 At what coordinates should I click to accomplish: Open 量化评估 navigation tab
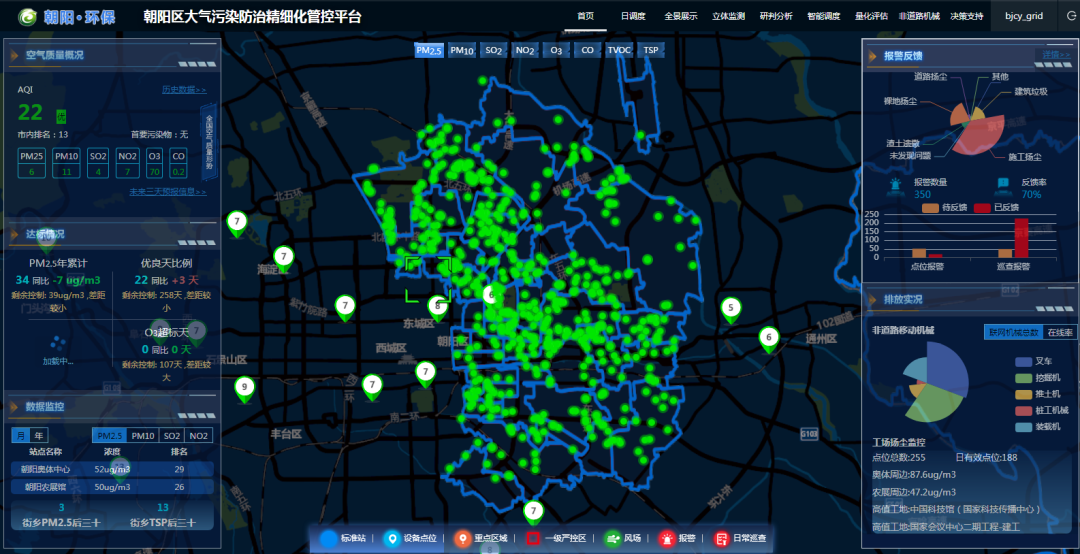pos(871,16)
